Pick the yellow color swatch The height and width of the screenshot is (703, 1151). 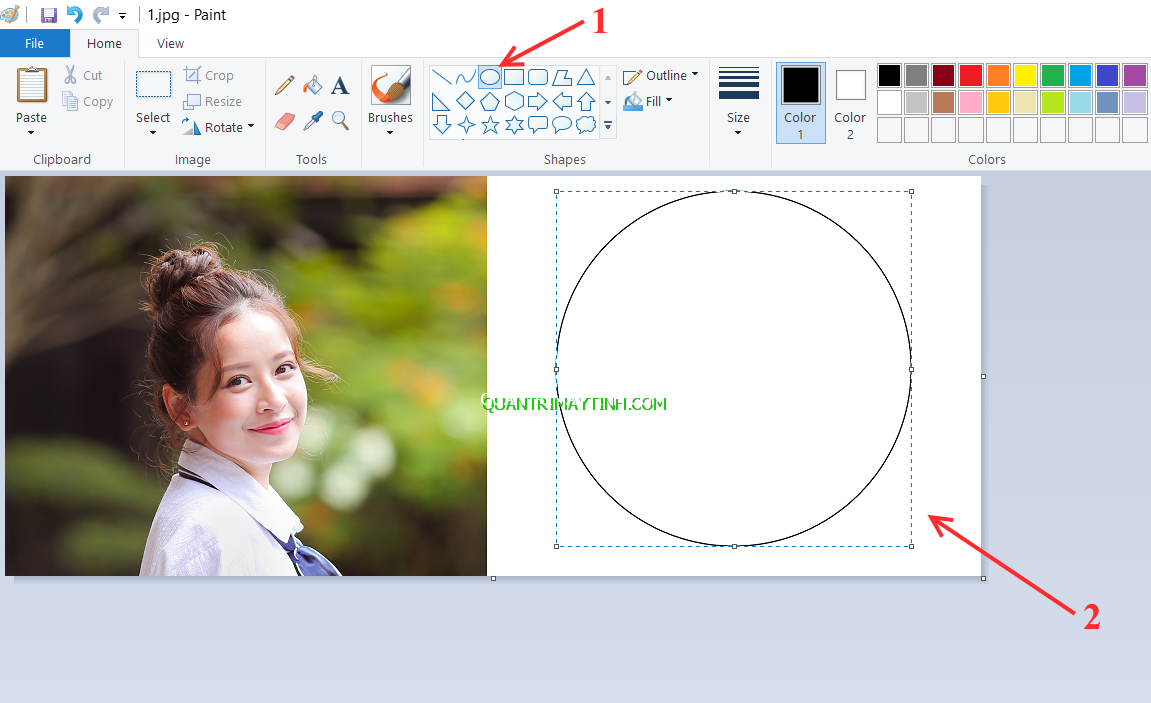(x=1025, y=76)
